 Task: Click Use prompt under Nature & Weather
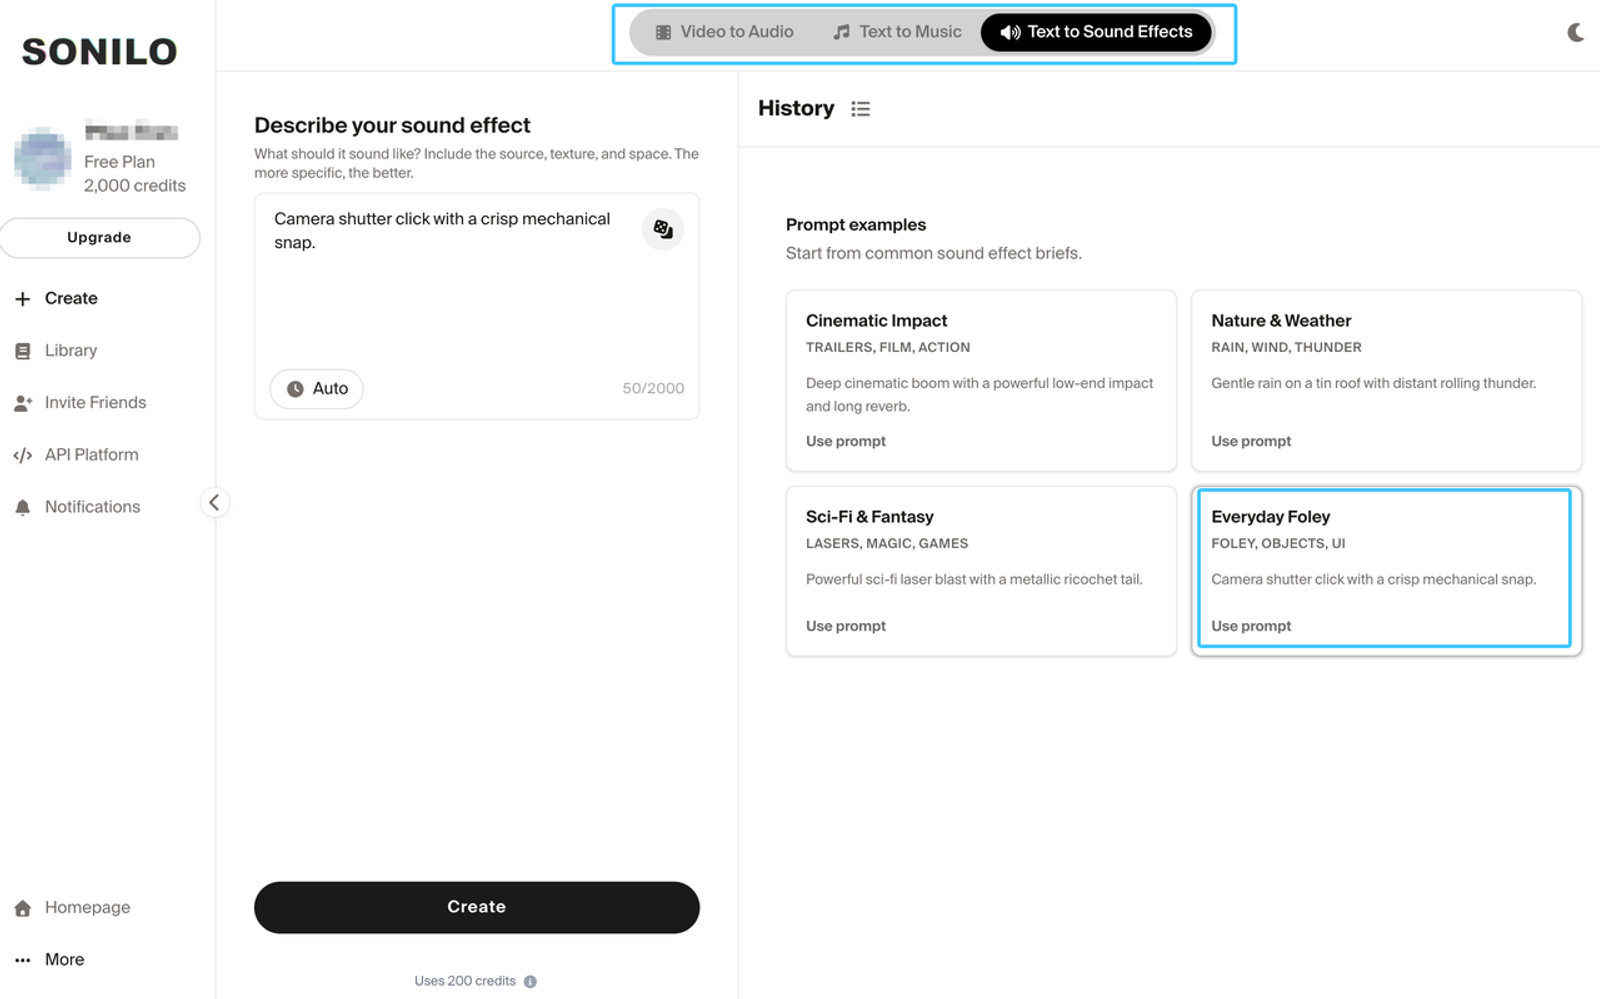(1251, 441)
